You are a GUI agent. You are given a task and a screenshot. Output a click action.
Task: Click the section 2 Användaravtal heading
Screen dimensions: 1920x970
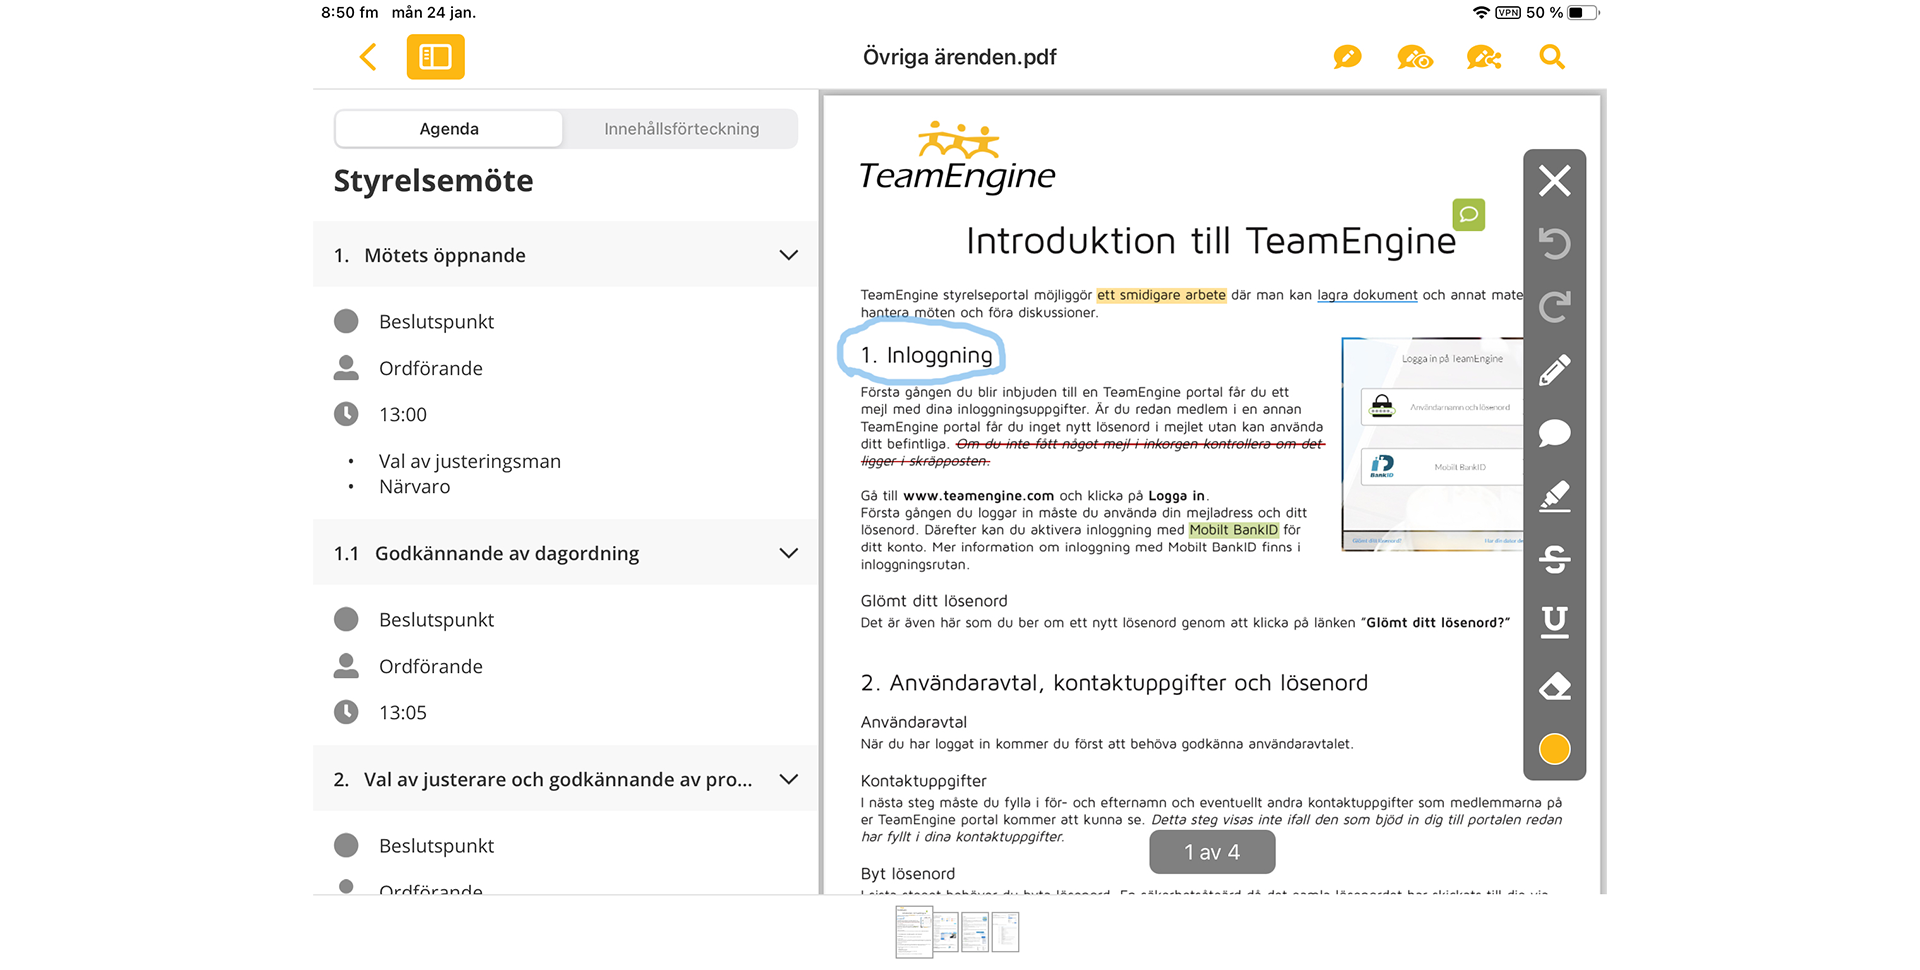pos(1114,683)
